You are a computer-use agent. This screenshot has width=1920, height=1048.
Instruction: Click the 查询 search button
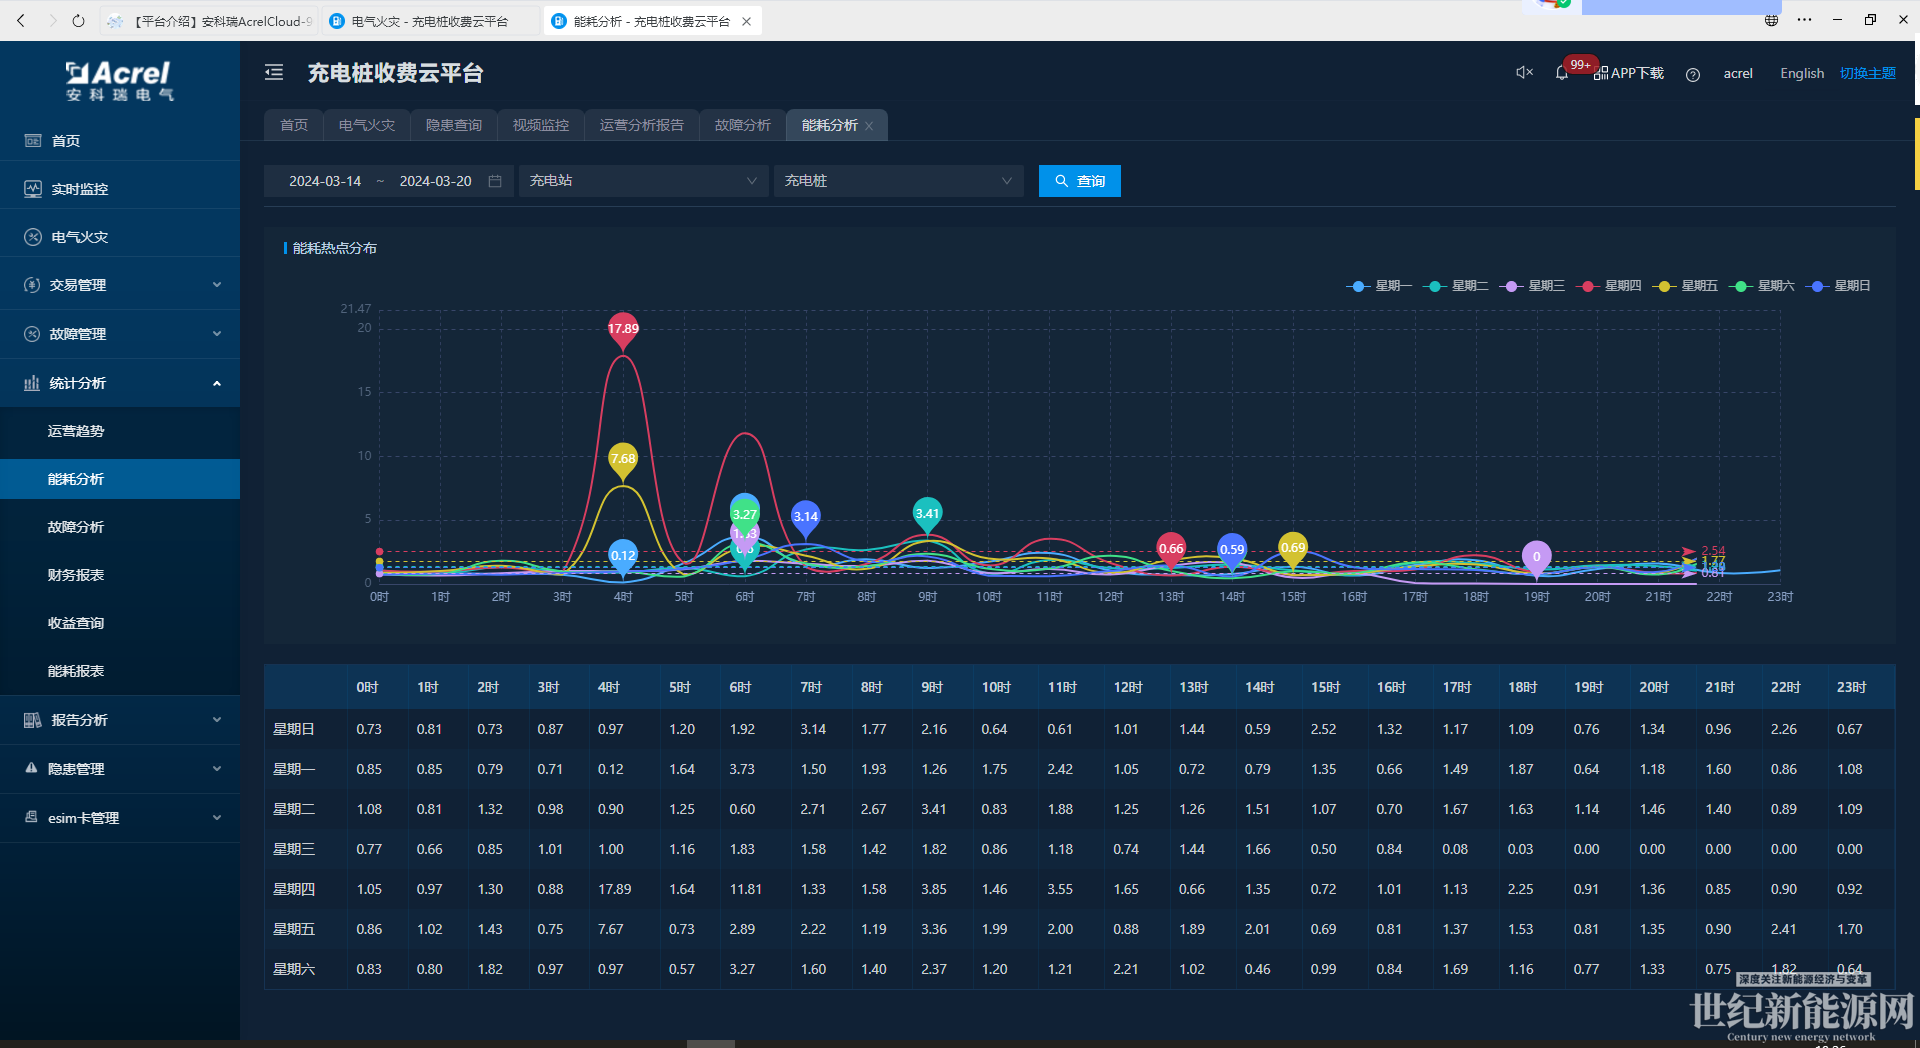pyautogui.click(x=1079, y=181)
